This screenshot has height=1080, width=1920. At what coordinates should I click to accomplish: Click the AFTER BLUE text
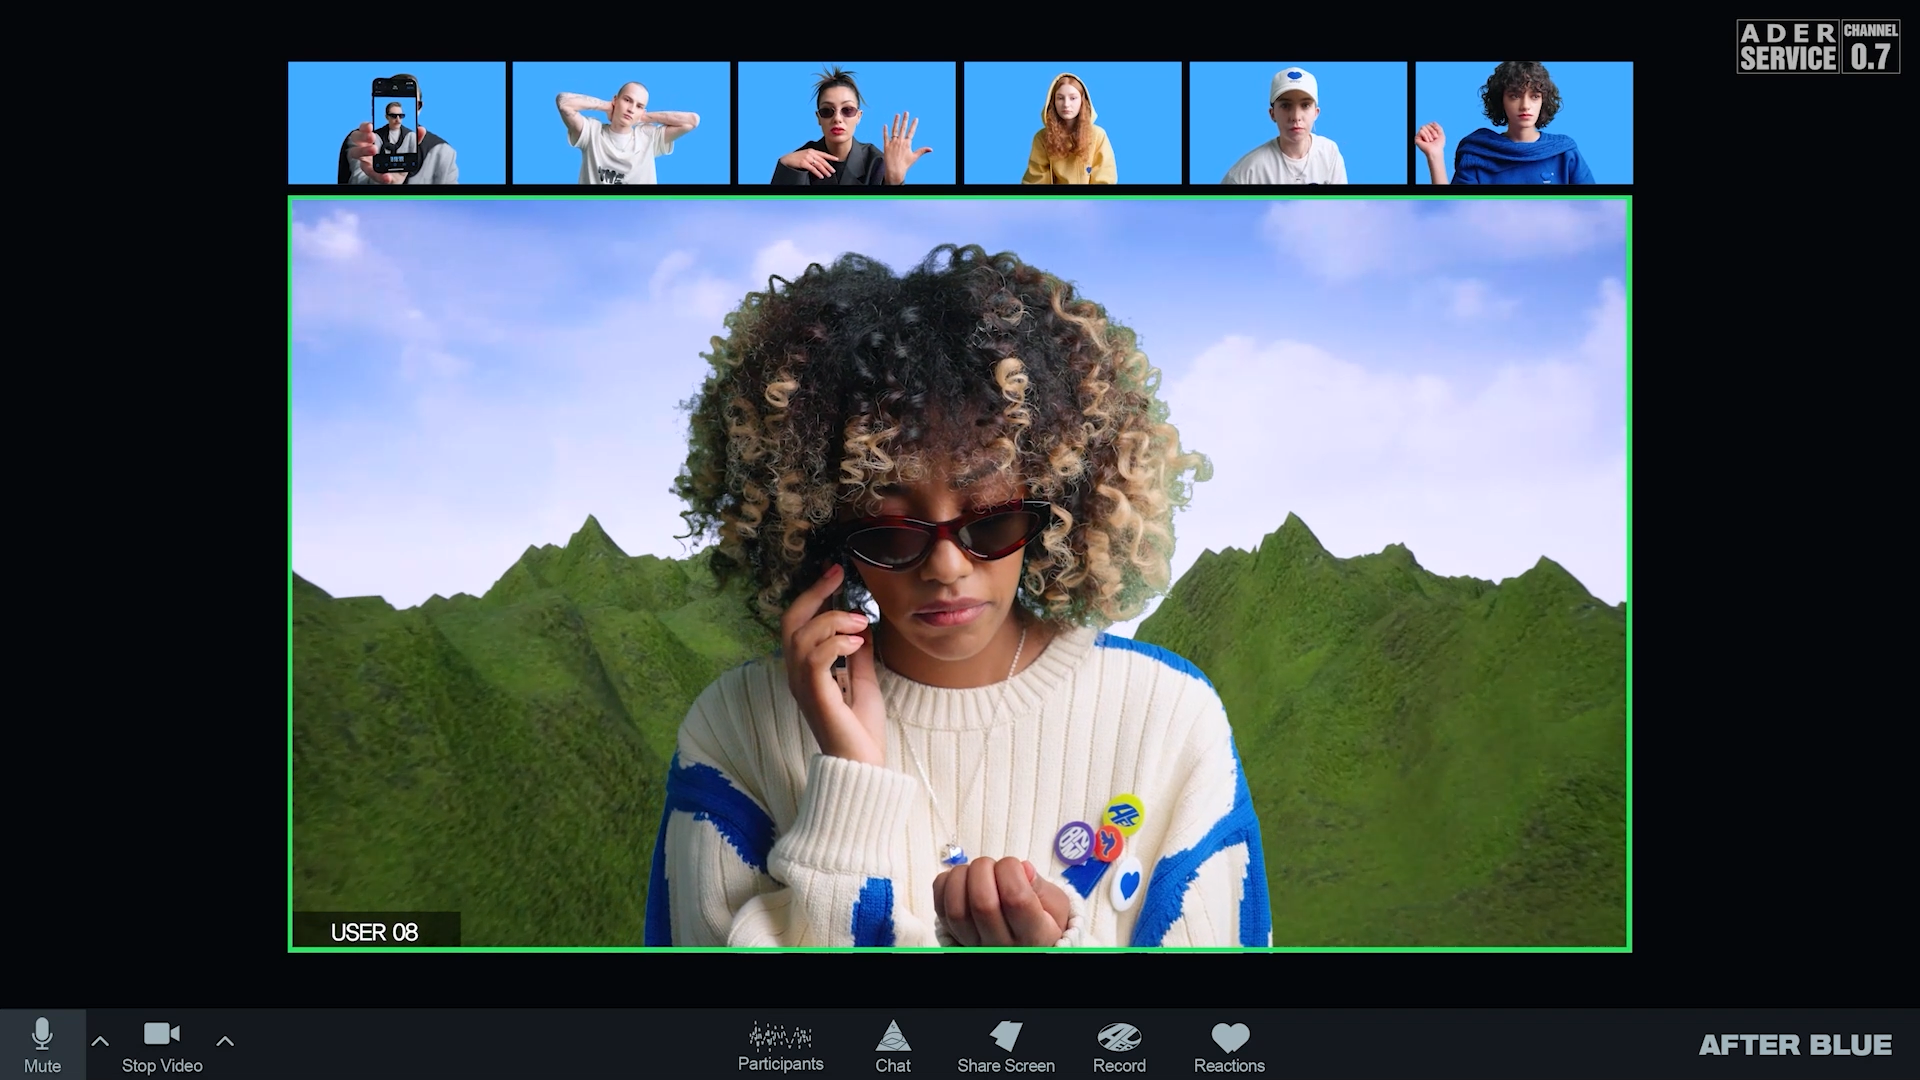[1795, 1045]
